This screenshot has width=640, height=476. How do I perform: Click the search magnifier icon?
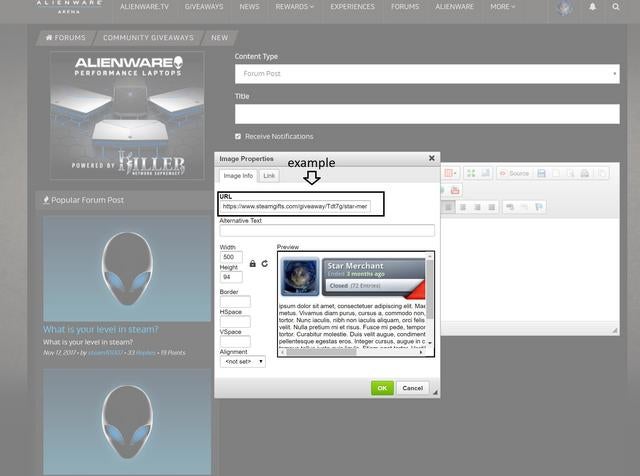pos(616,7)
